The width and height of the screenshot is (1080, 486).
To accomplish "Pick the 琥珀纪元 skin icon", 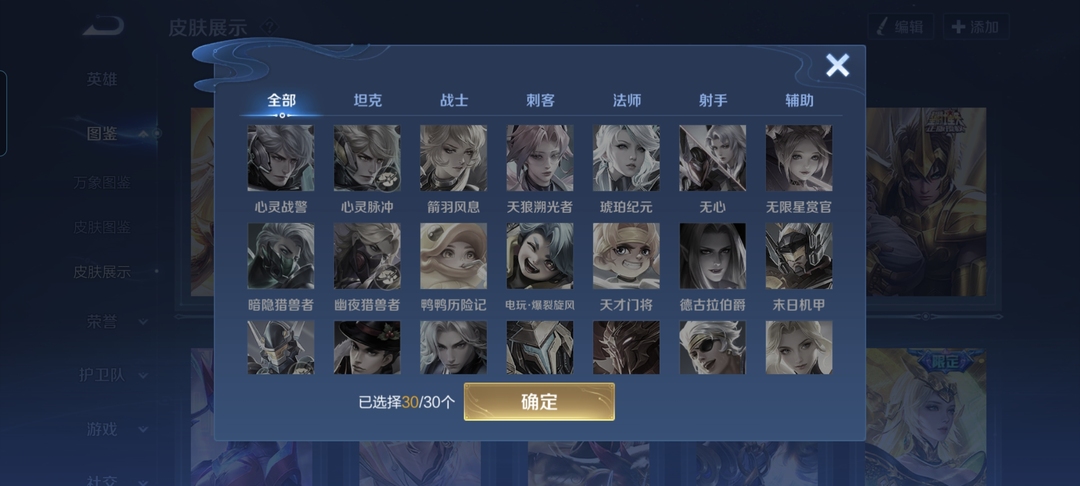I will click(x=626, y=158).
